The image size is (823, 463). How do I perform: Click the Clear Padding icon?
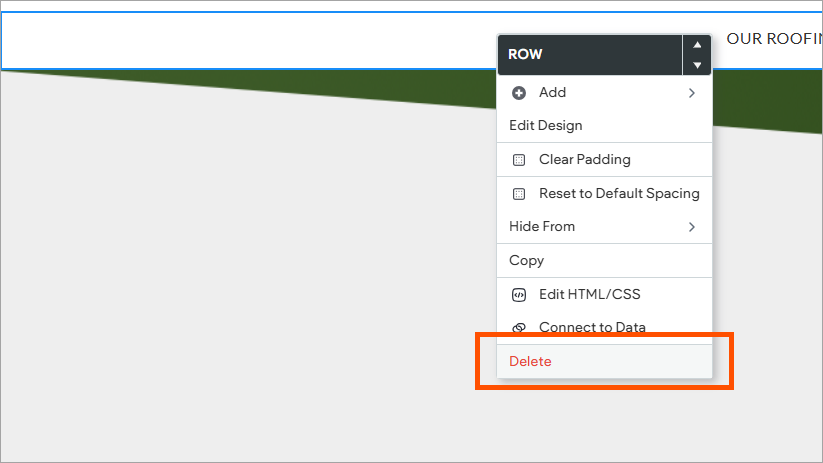click(x=519, y=160)
